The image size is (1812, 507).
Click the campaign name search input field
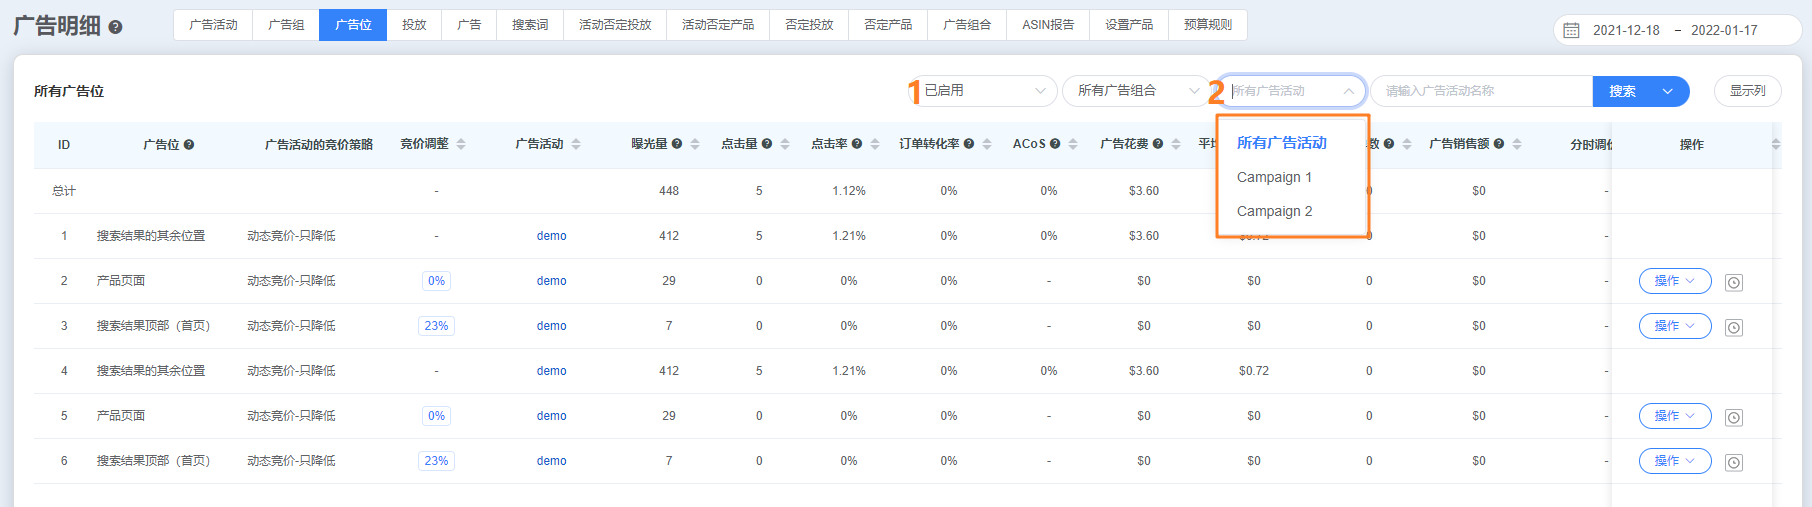coord(1480,91)
